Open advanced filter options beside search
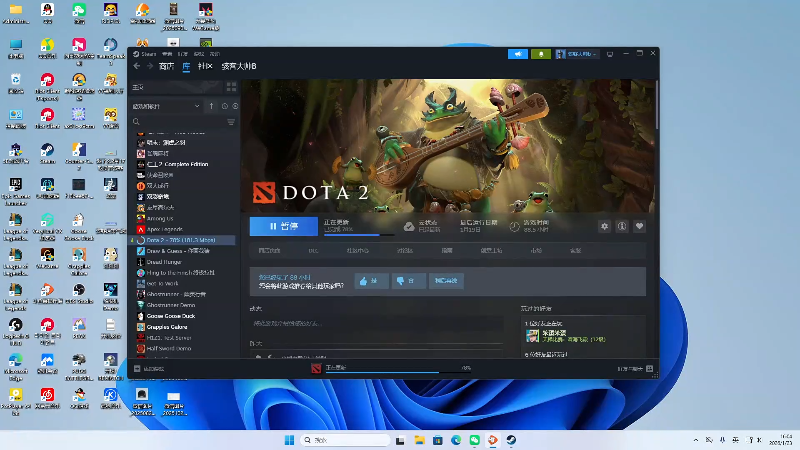 231,122
